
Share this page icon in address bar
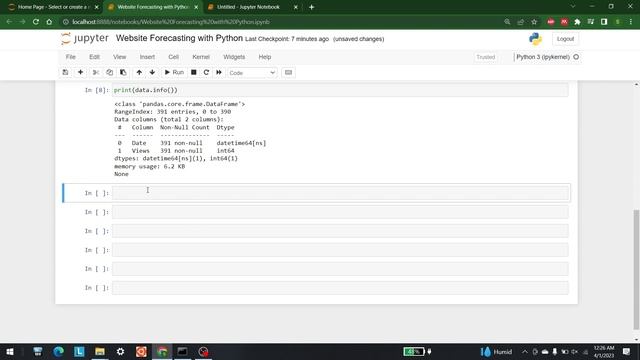click(521, 22)
